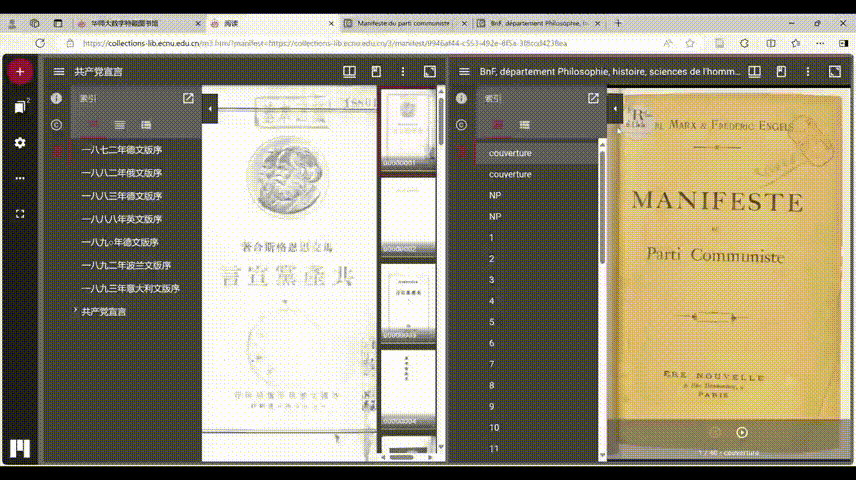Viewport: 856px width, 480px height.
Task: Select the second blank page thumbnail
Action: (x=408, y=216)
